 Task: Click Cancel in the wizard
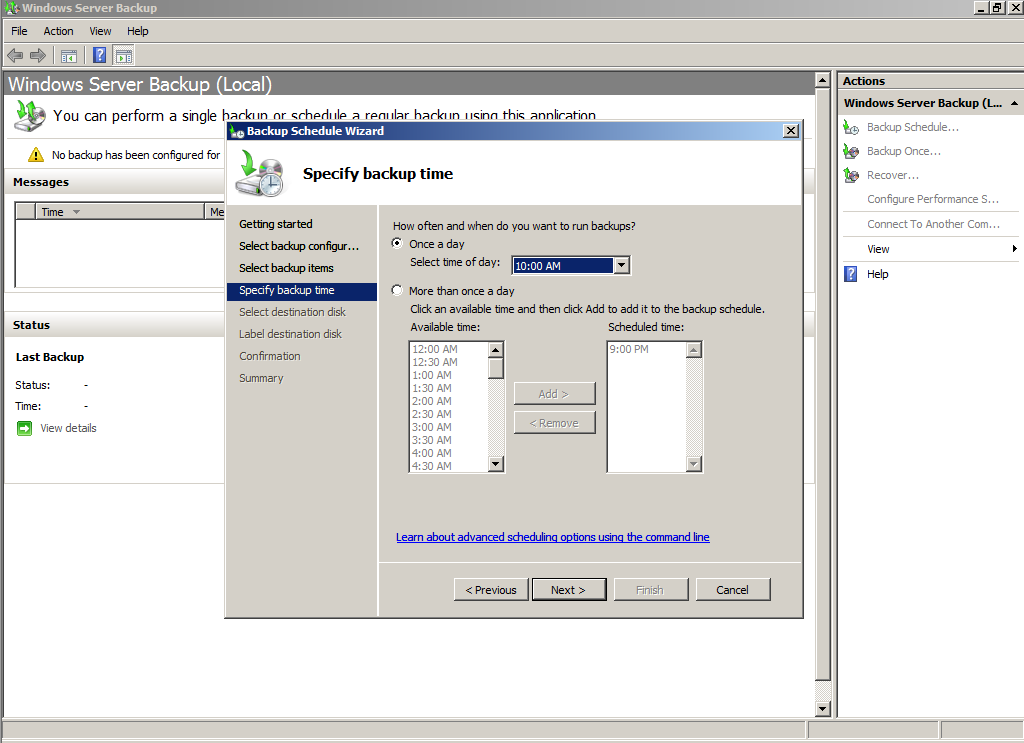[733, 590]
